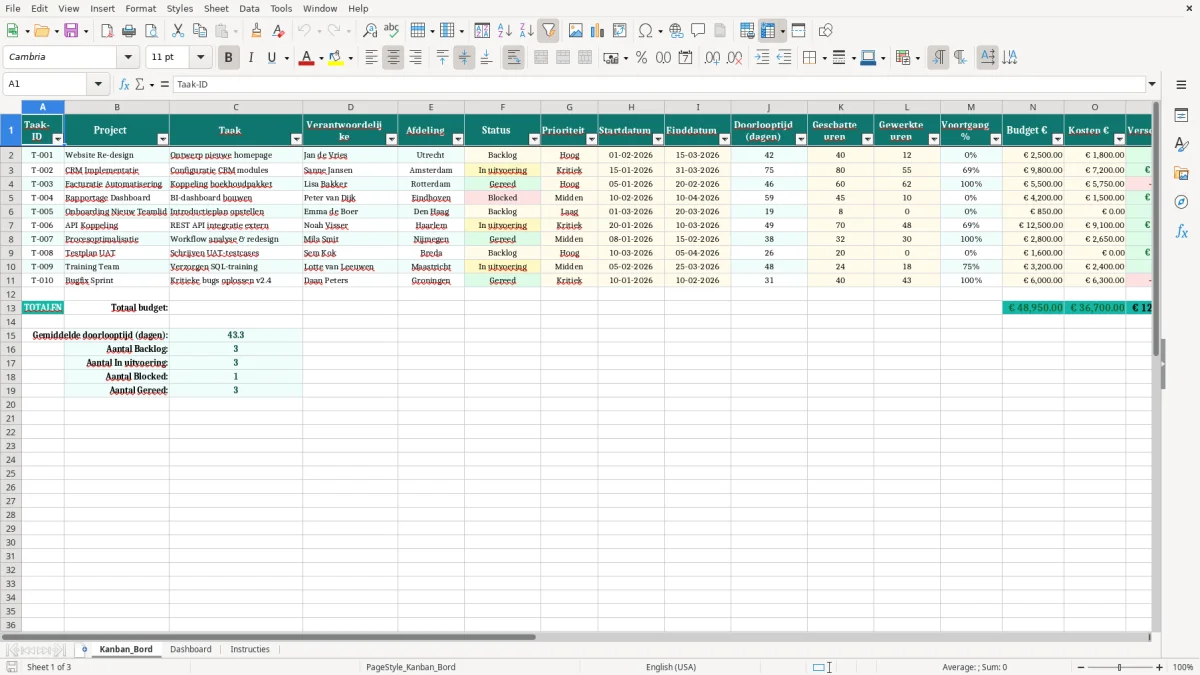Apply red font color button
Viewport: 1200px width, 675px height.
306,58
